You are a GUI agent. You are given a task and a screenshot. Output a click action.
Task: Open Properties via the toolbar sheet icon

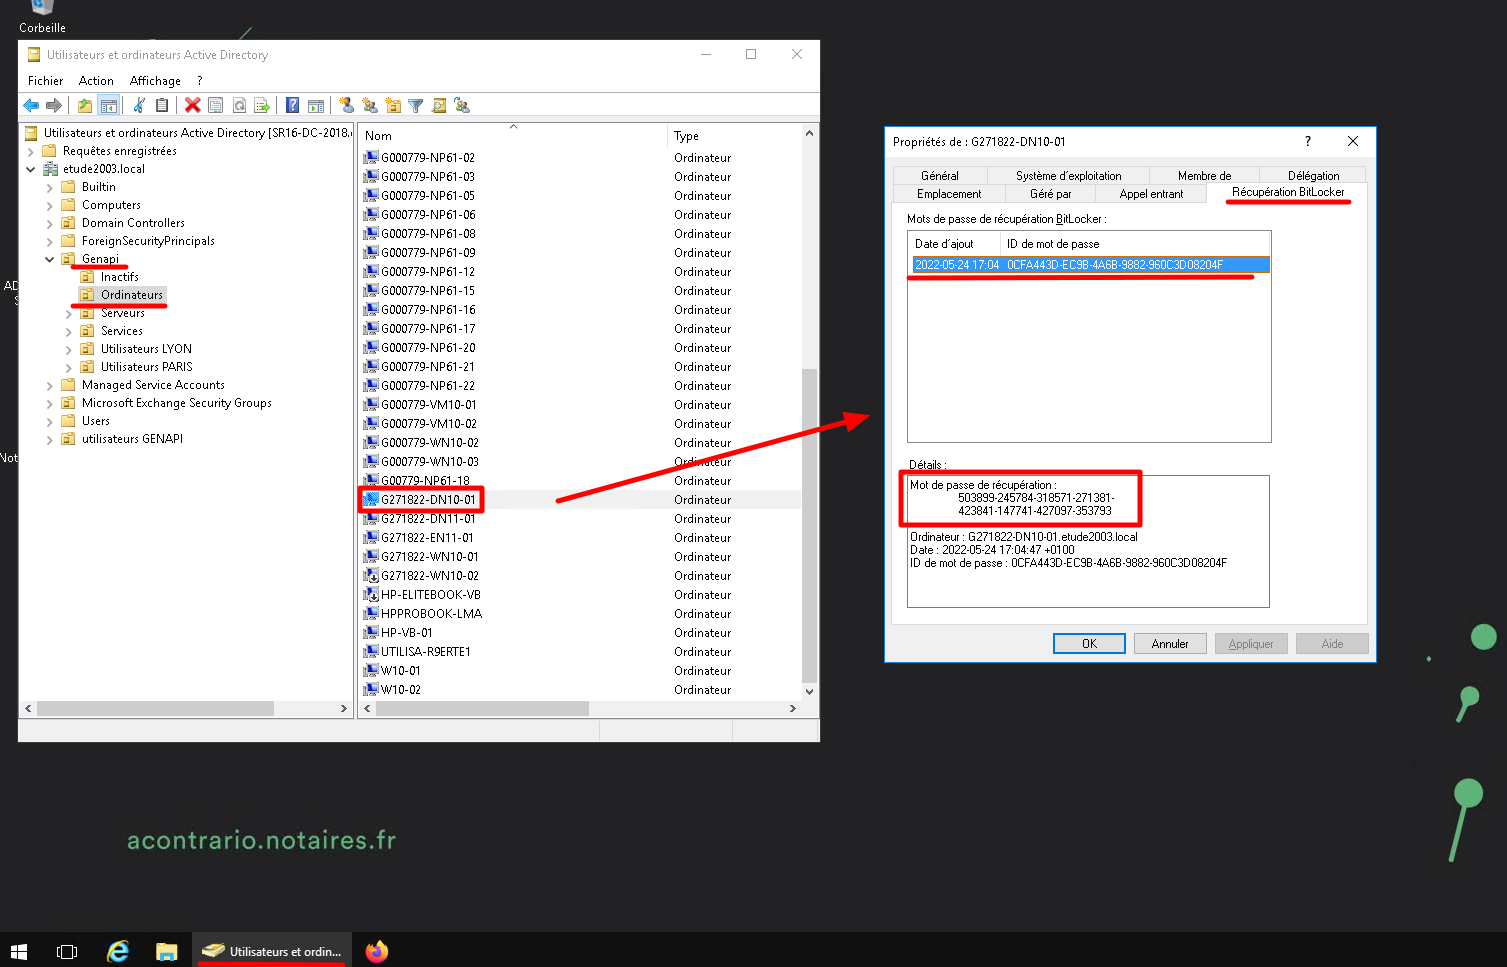(215, 105)
